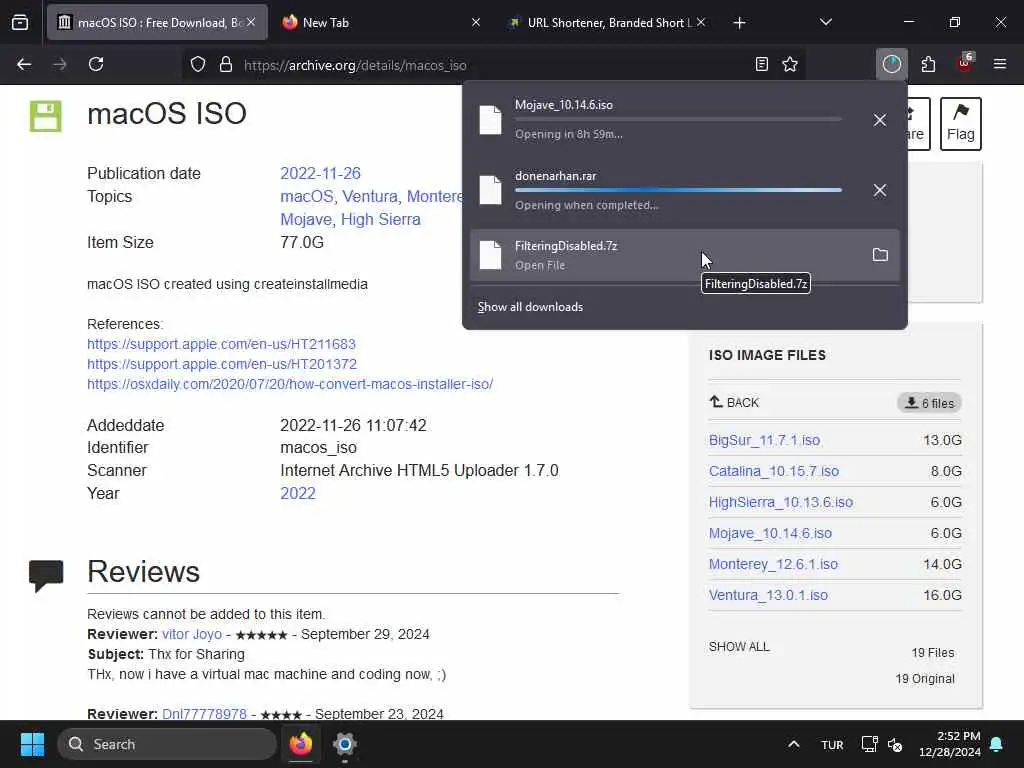Open the osxdaily.com reference link

click(x=290, y=384)
